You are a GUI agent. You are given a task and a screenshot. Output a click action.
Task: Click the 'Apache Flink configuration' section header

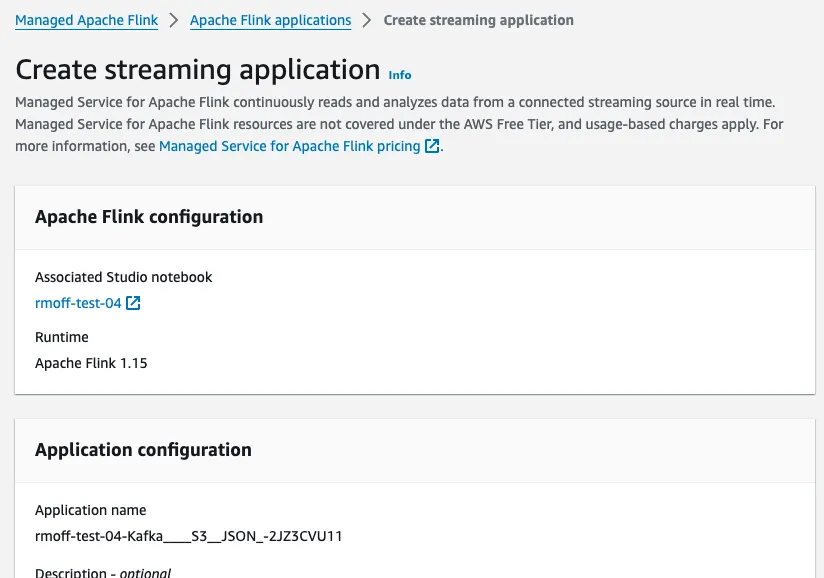pyautogui.click(x=149, y=216)
